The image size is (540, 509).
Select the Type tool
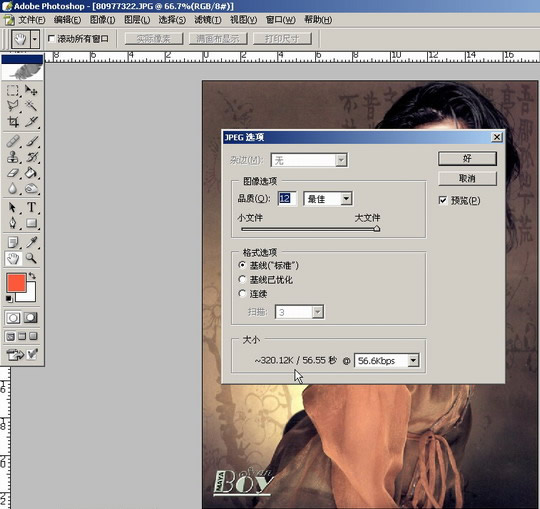tap(31, 207)
